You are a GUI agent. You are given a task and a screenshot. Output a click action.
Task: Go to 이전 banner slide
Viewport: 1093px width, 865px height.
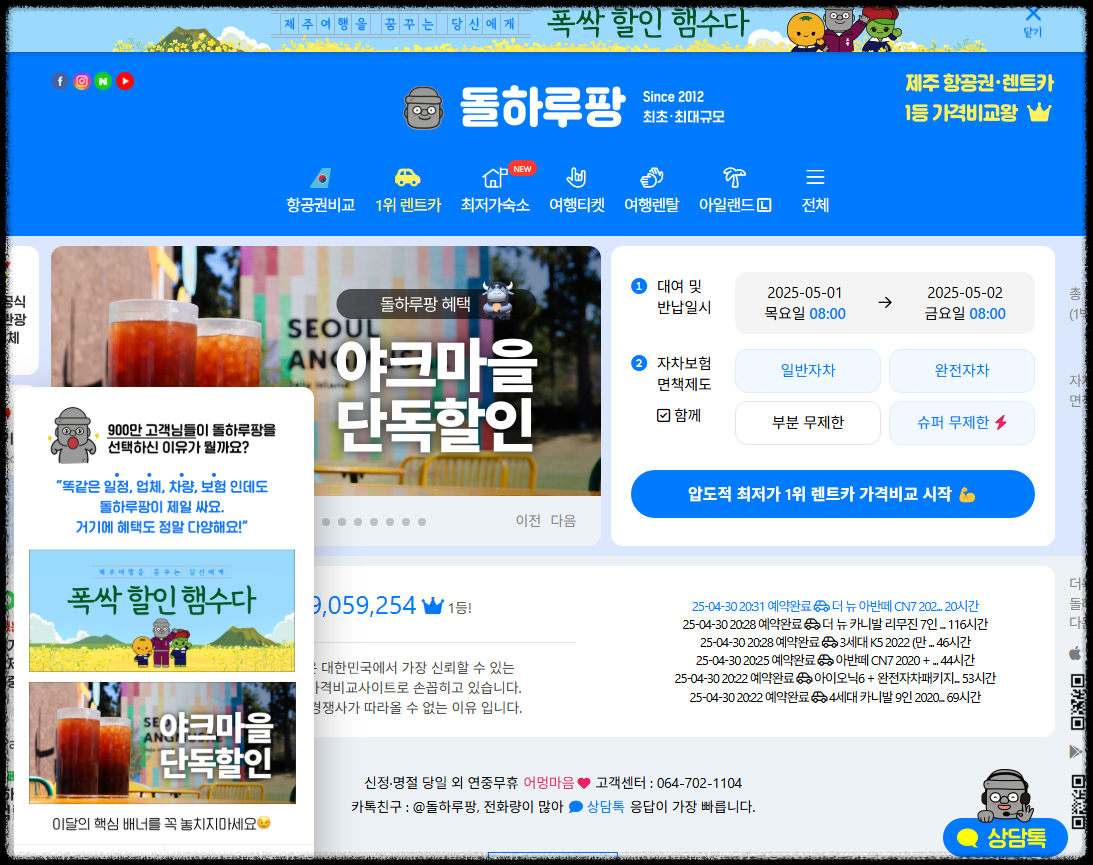pyautogui.click(x=528, y=521)
